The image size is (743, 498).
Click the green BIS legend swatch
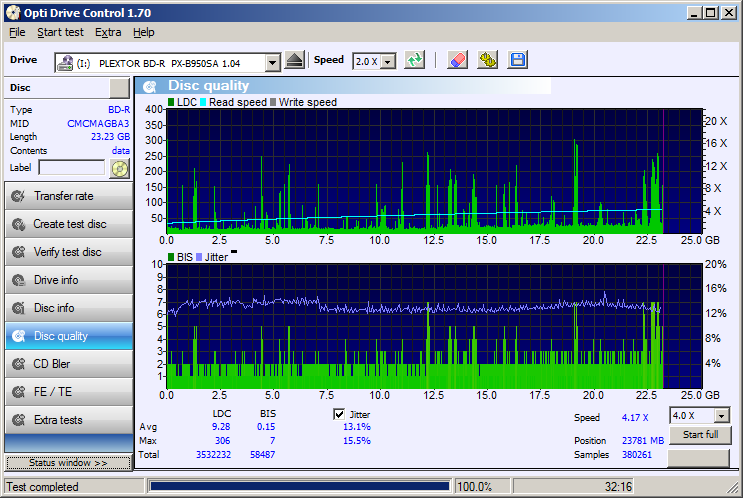tap(171, 257)
